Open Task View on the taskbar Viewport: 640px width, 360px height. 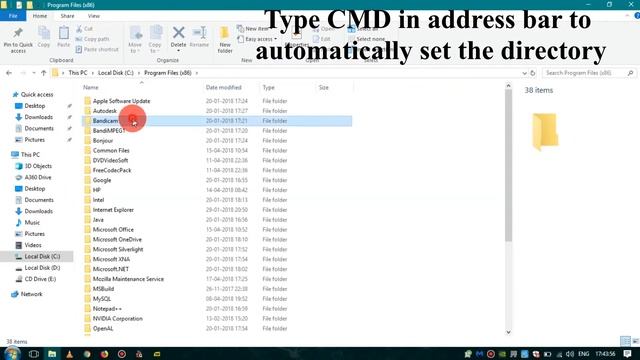[x=33, y=354]
